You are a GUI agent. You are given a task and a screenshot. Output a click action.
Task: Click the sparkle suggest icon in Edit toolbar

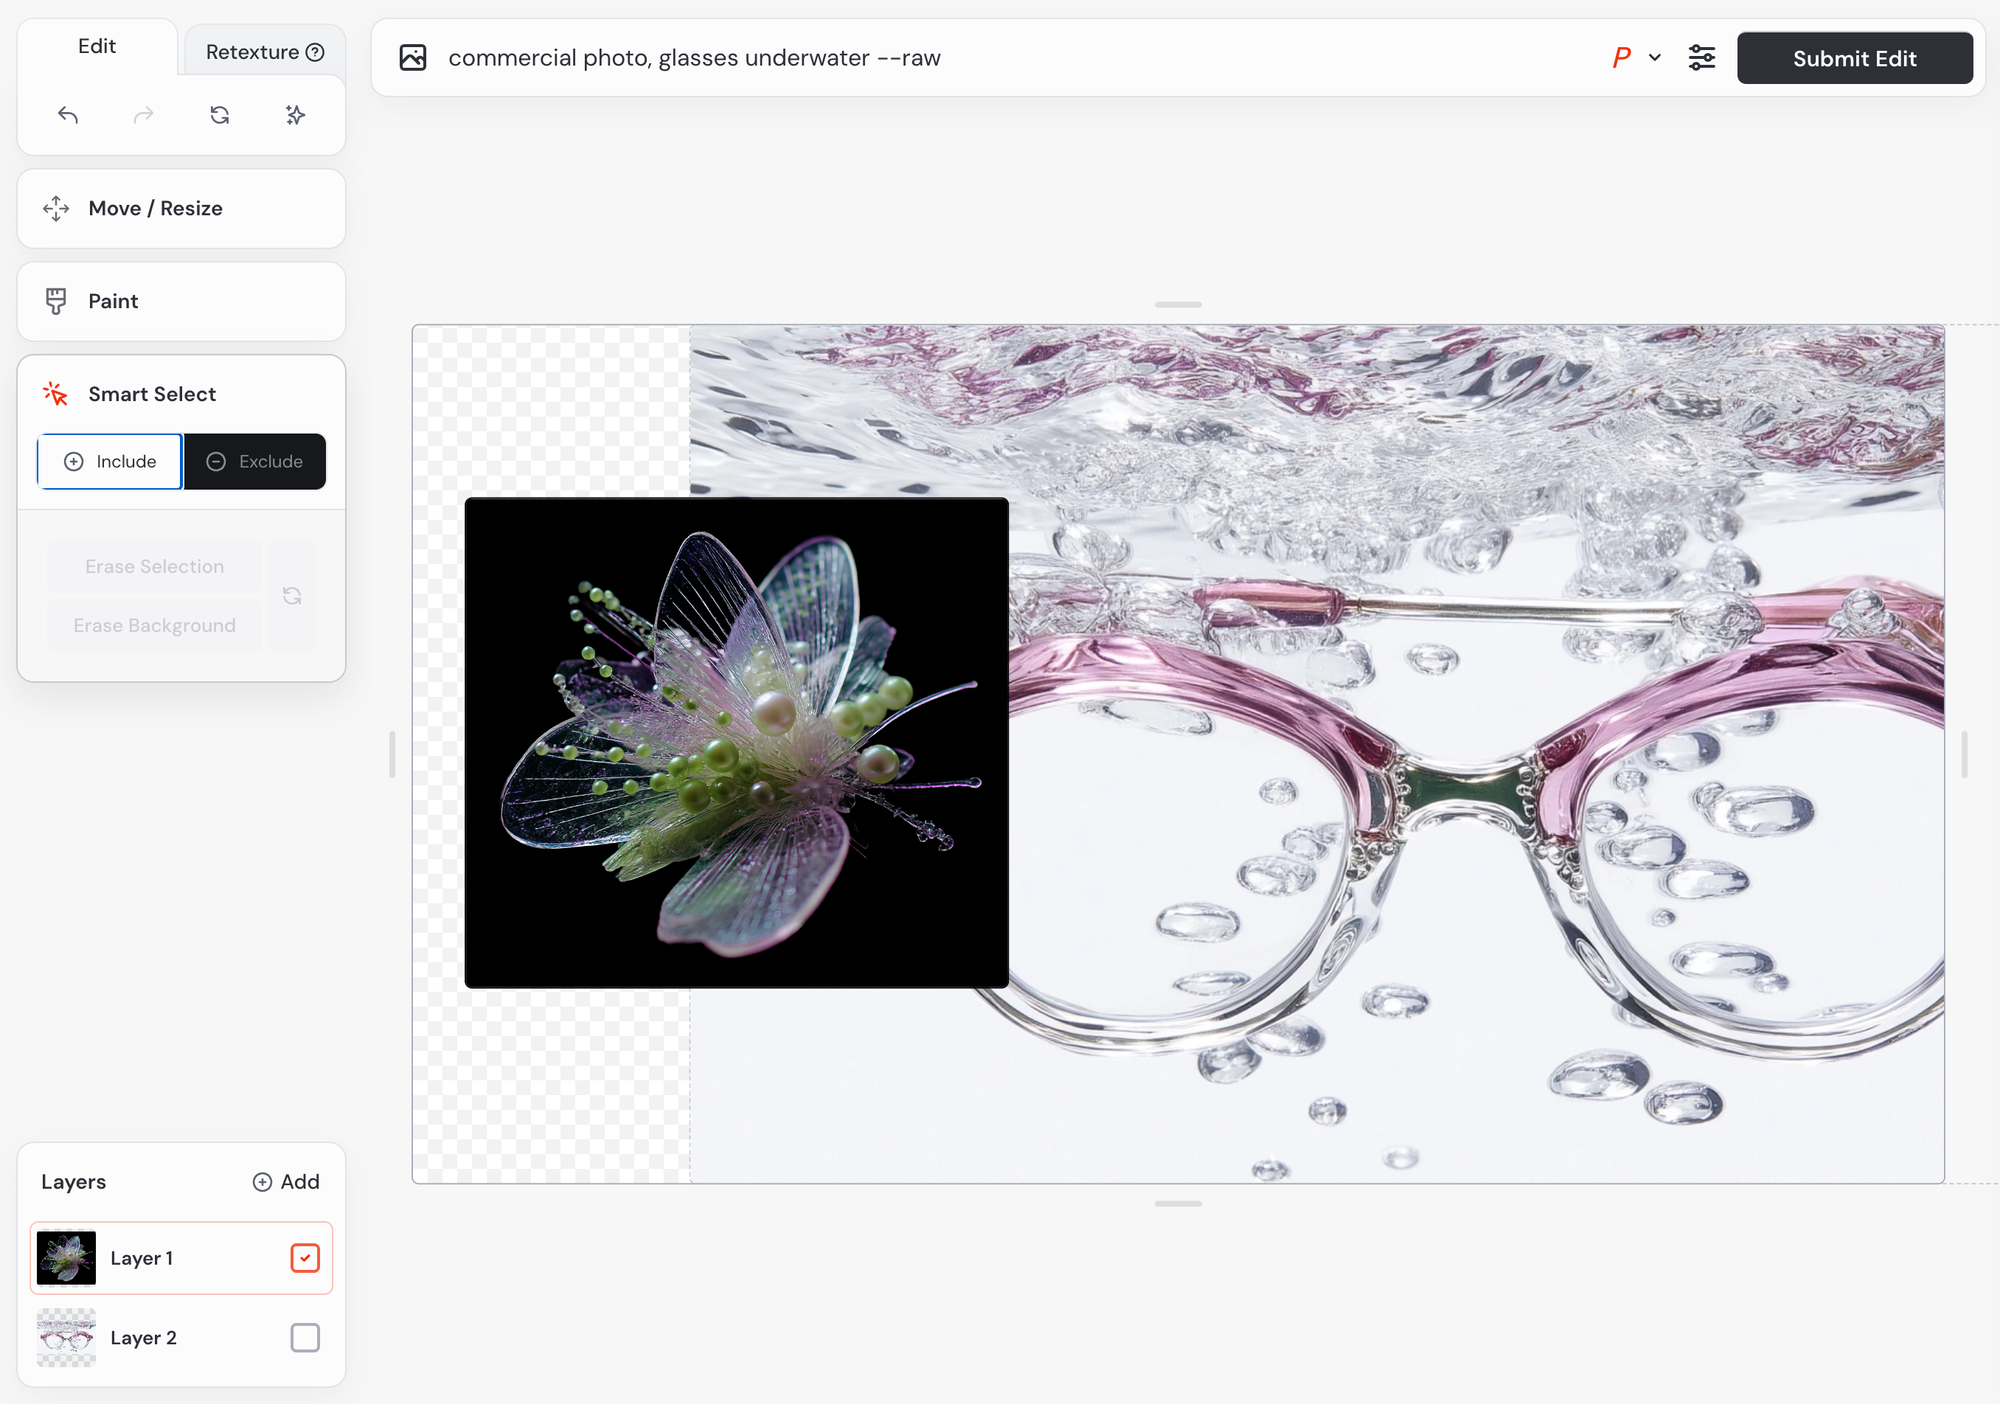click(295, 115)
